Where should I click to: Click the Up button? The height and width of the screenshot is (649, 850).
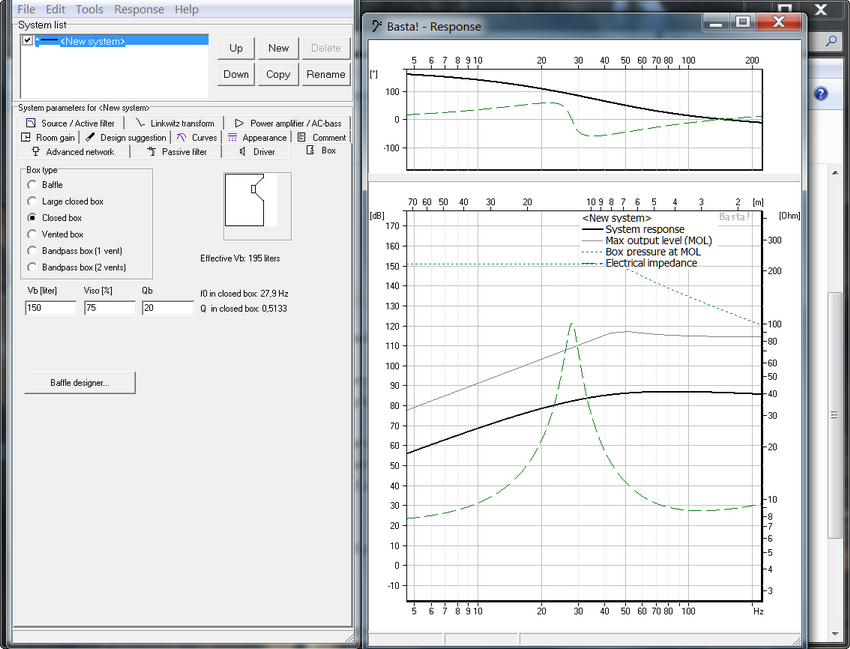(x=236, y=48)
